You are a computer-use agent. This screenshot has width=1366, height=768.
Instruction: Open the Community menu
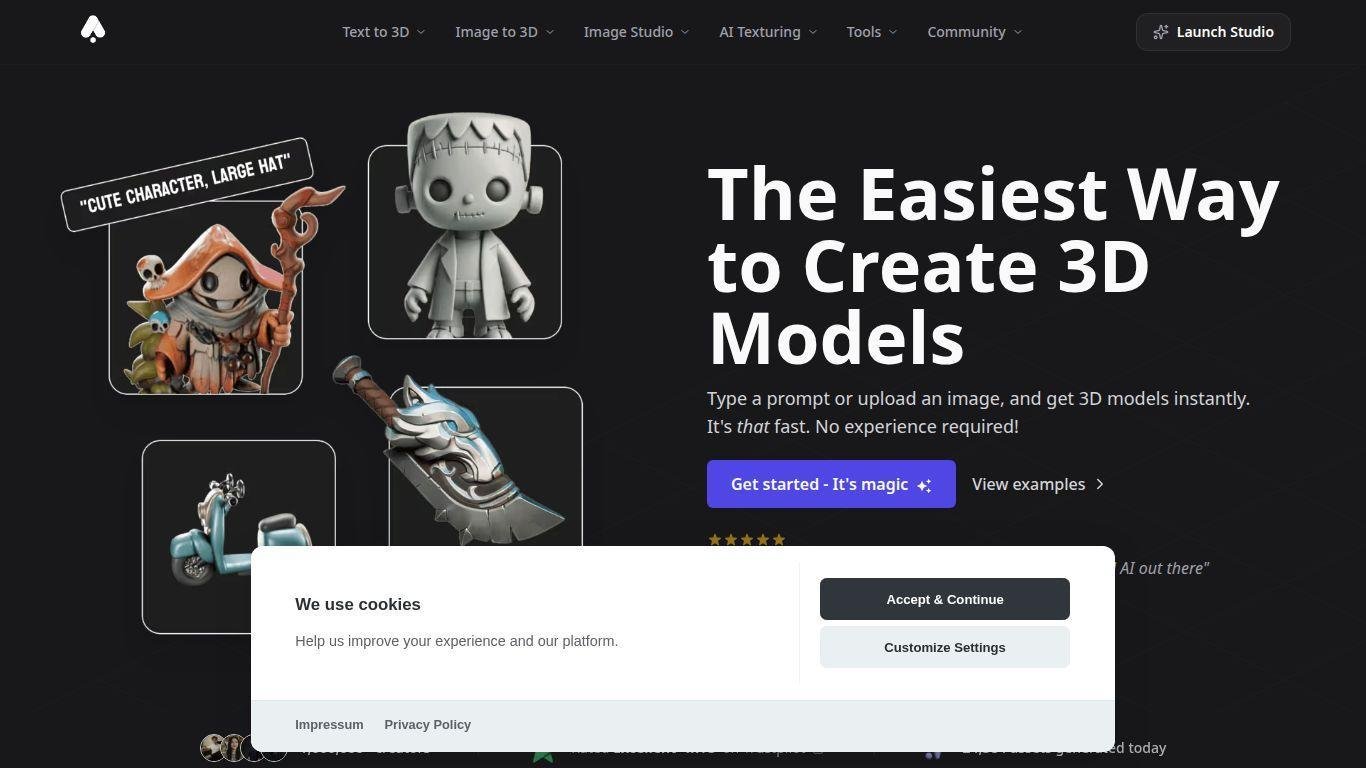click(975, 32)
